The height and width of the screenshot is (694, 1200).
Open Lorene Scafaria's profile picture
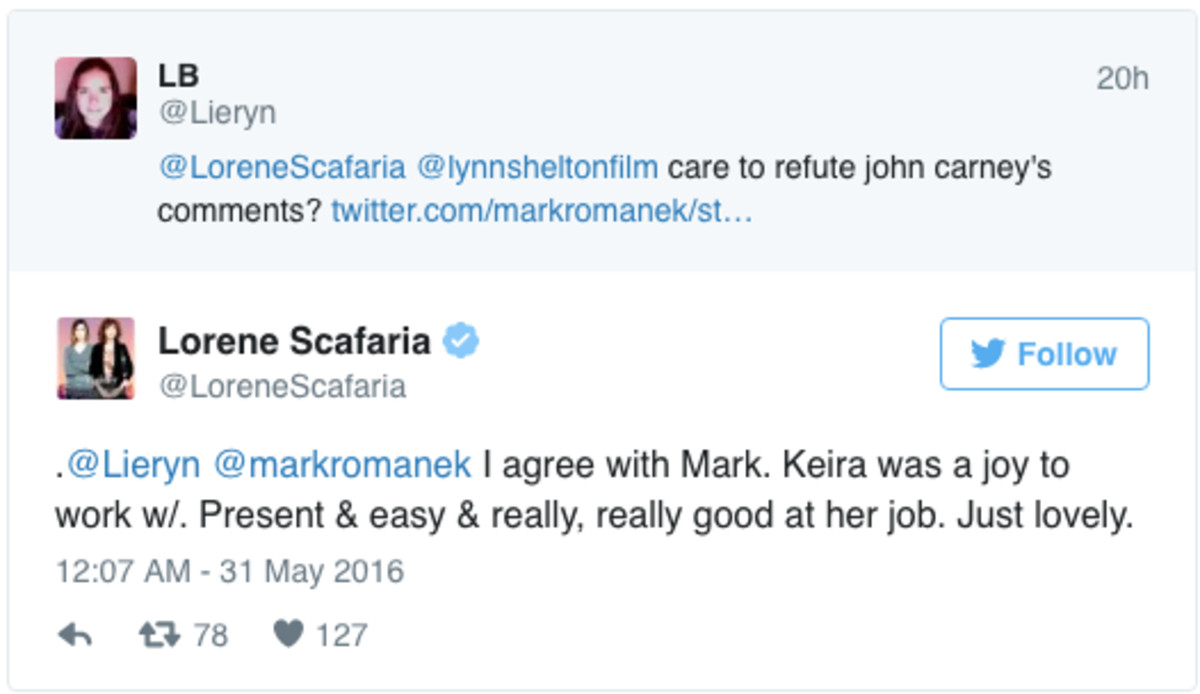(x=96, y=358)
